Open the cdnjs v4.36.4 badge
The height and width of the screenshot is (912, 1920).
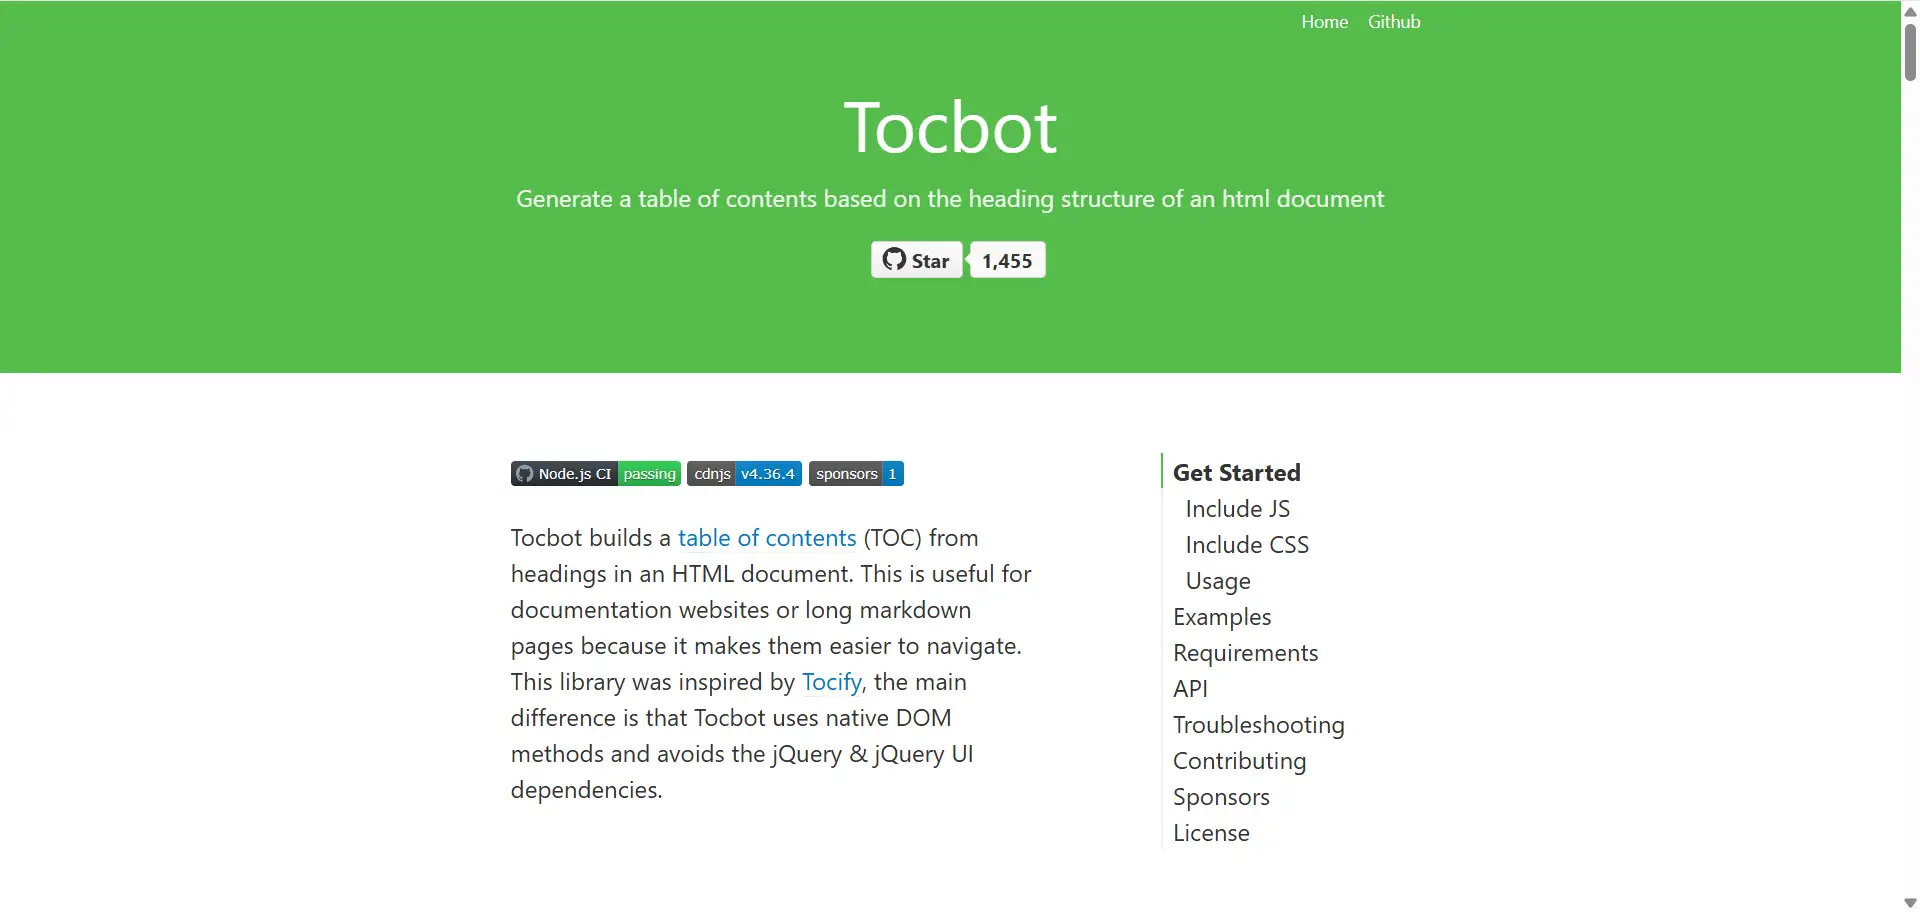[x=744, y=474]
